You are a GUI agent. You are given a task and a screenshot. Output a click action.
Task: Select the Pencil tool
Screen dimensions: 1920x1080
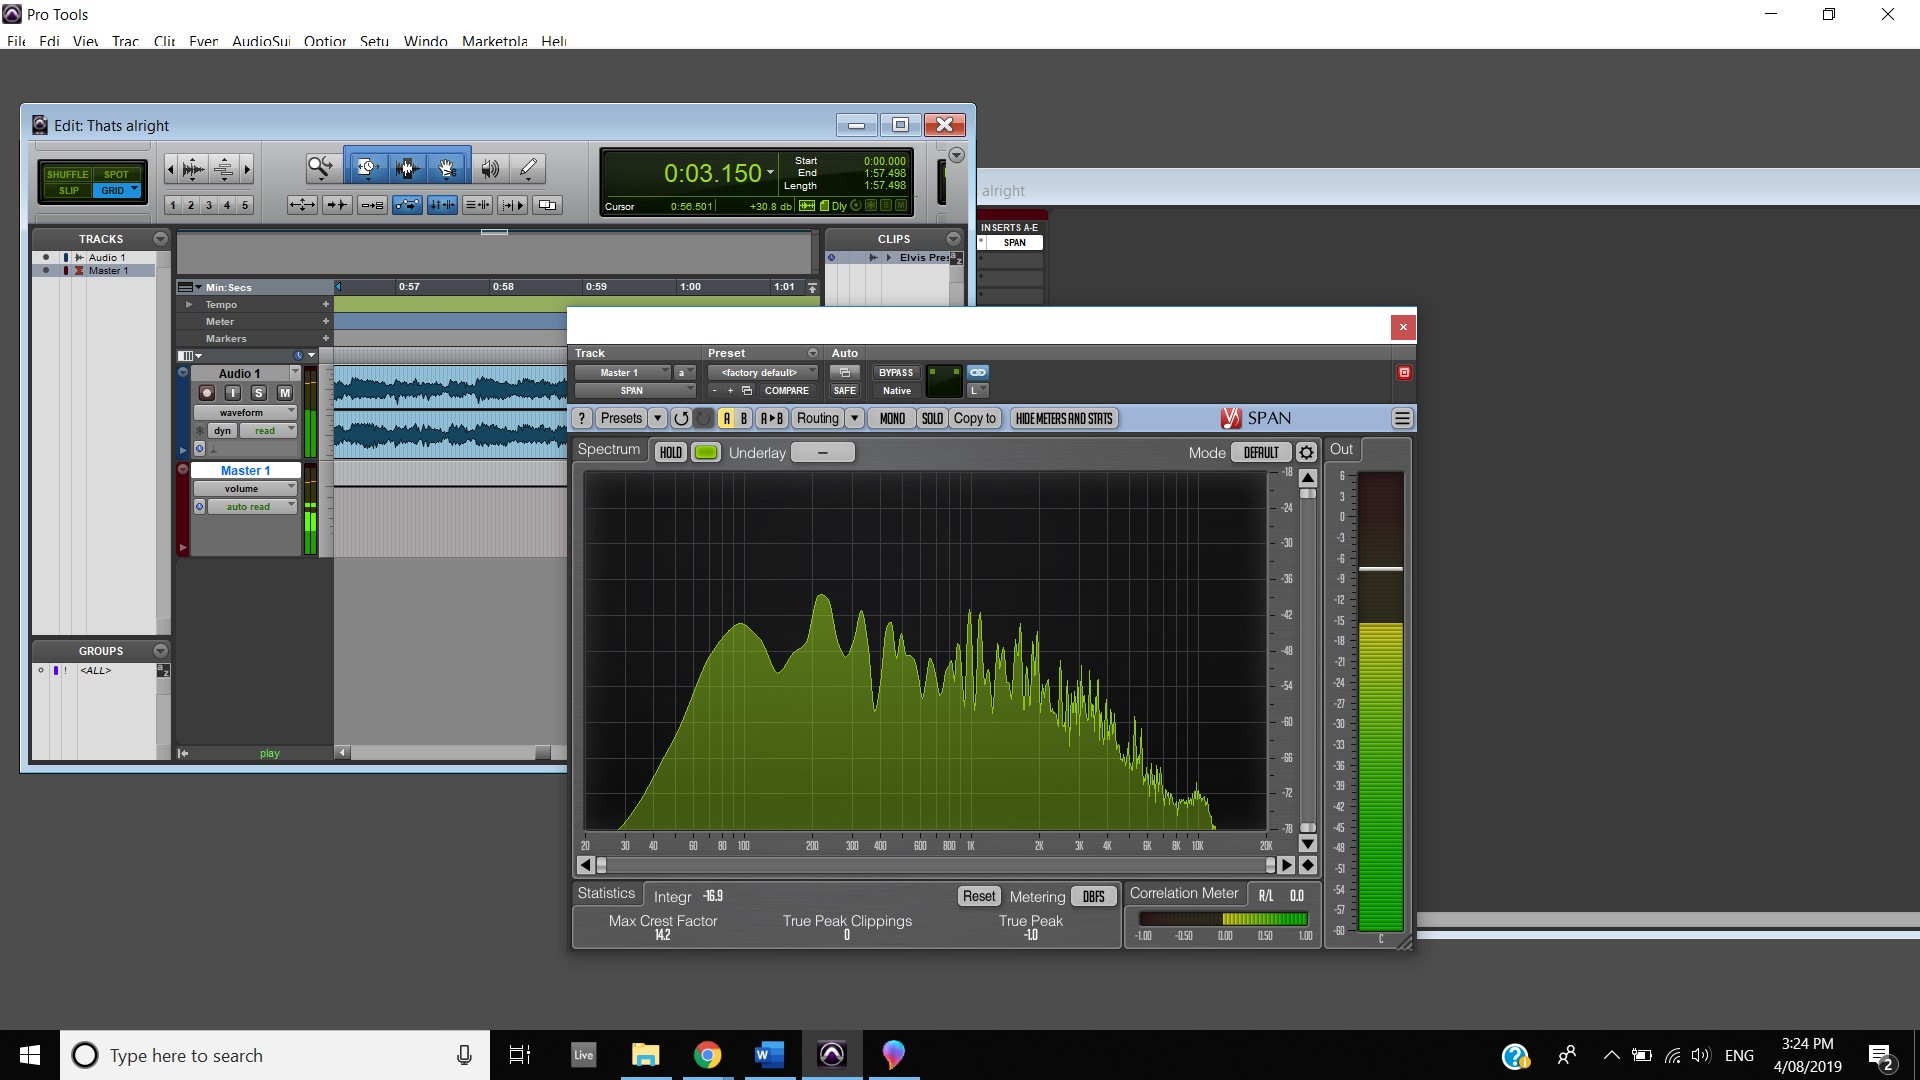528,168
